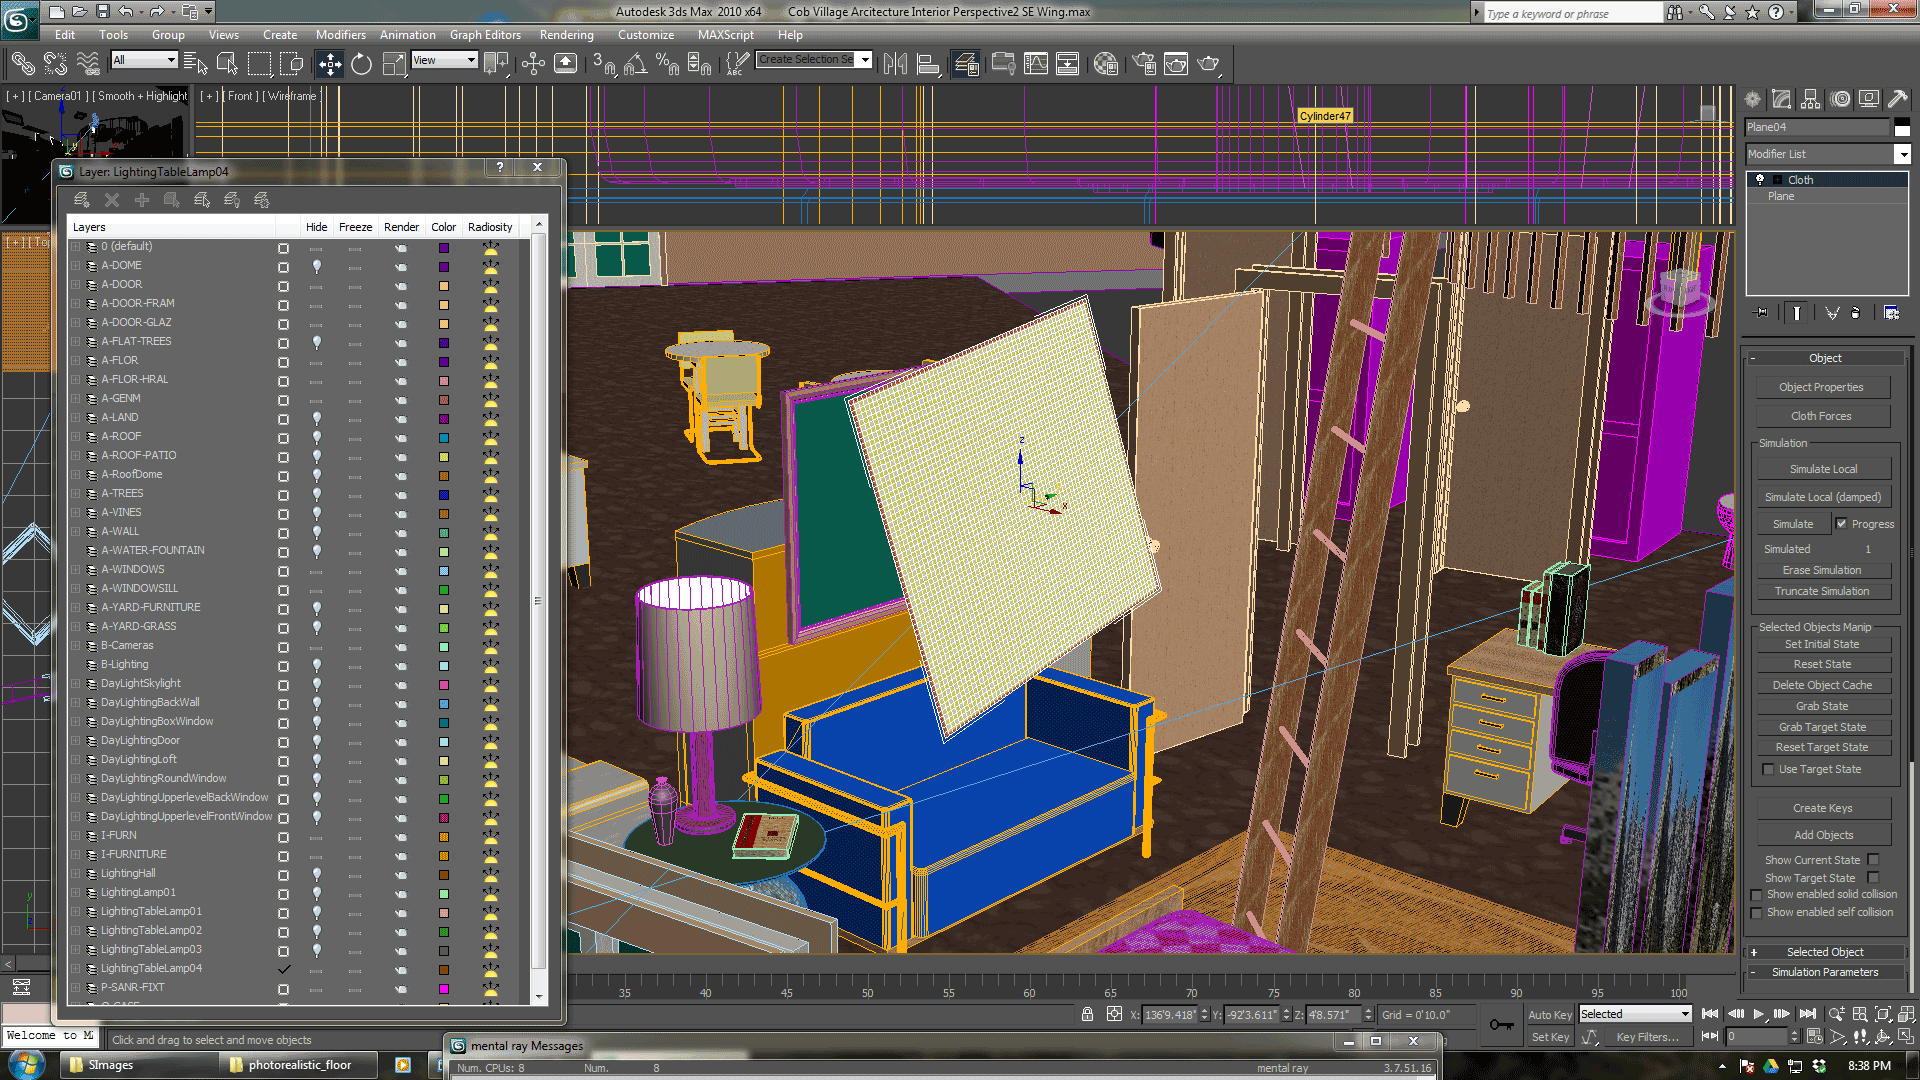Activate the Select and Rotate tool

pos(361,64)
